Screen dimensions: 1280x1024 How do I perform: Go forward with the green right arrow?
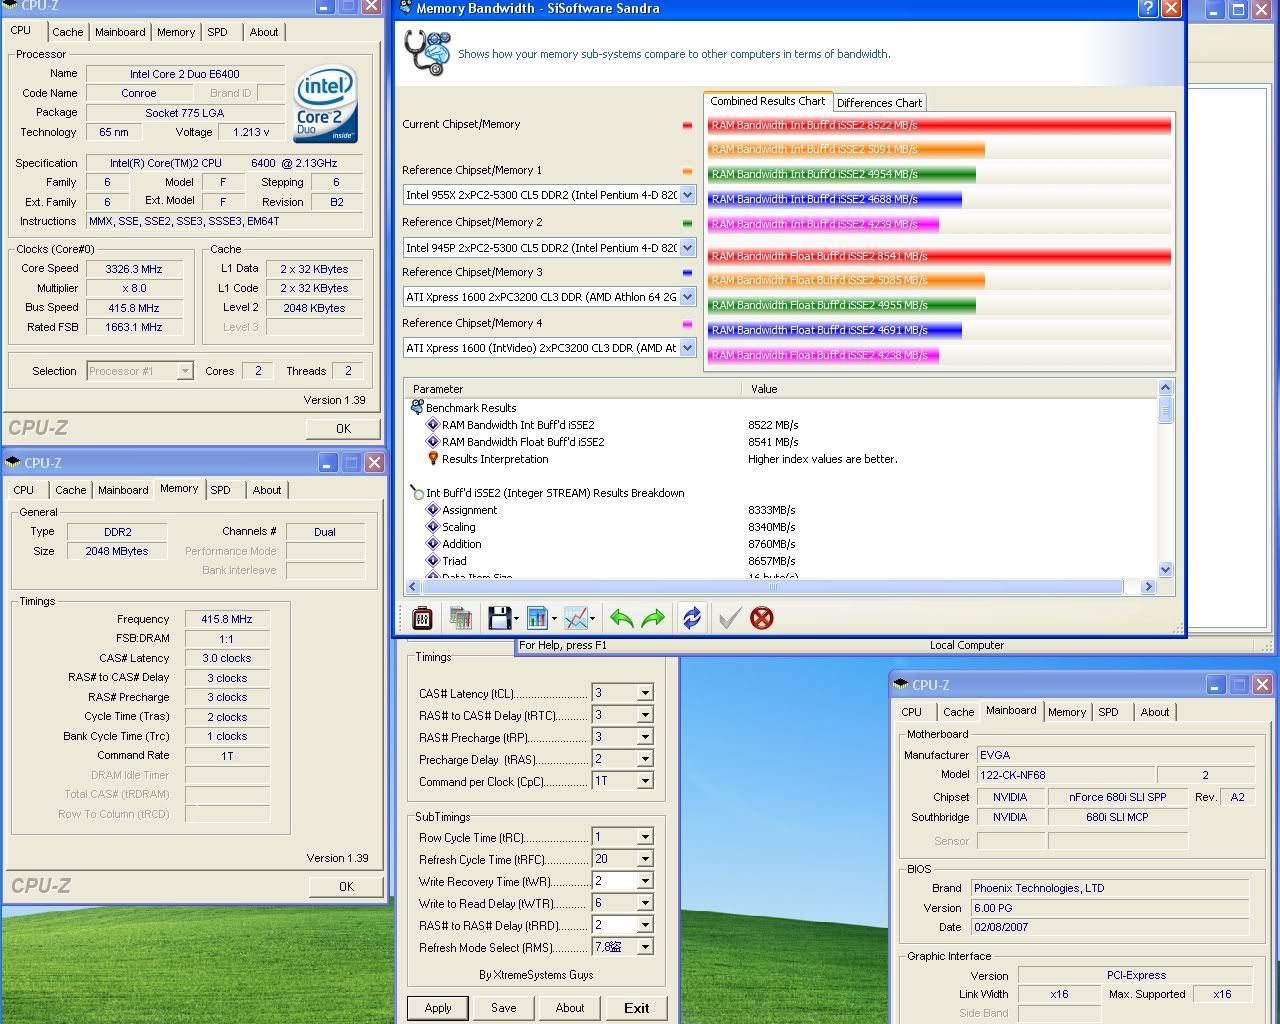pos(653,618)
